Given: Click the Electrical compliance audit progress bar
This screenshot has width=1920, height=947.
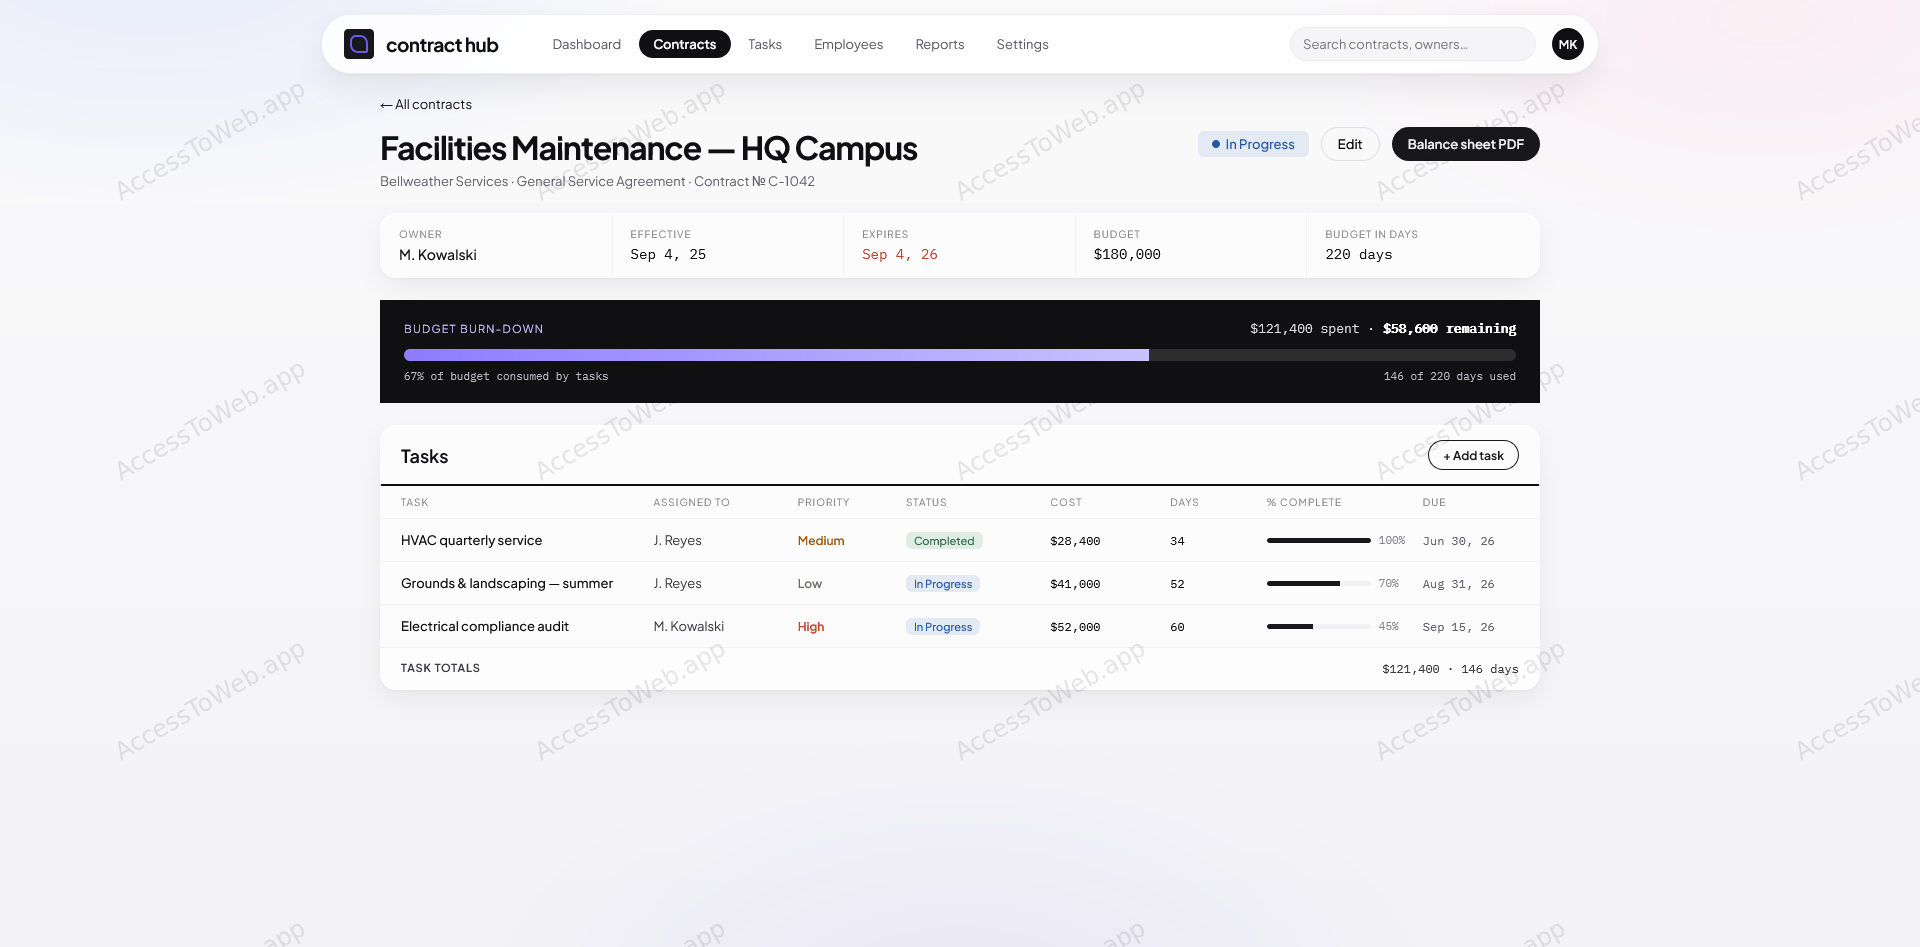Looking at the screenshot, I should tap(1319, 627).
